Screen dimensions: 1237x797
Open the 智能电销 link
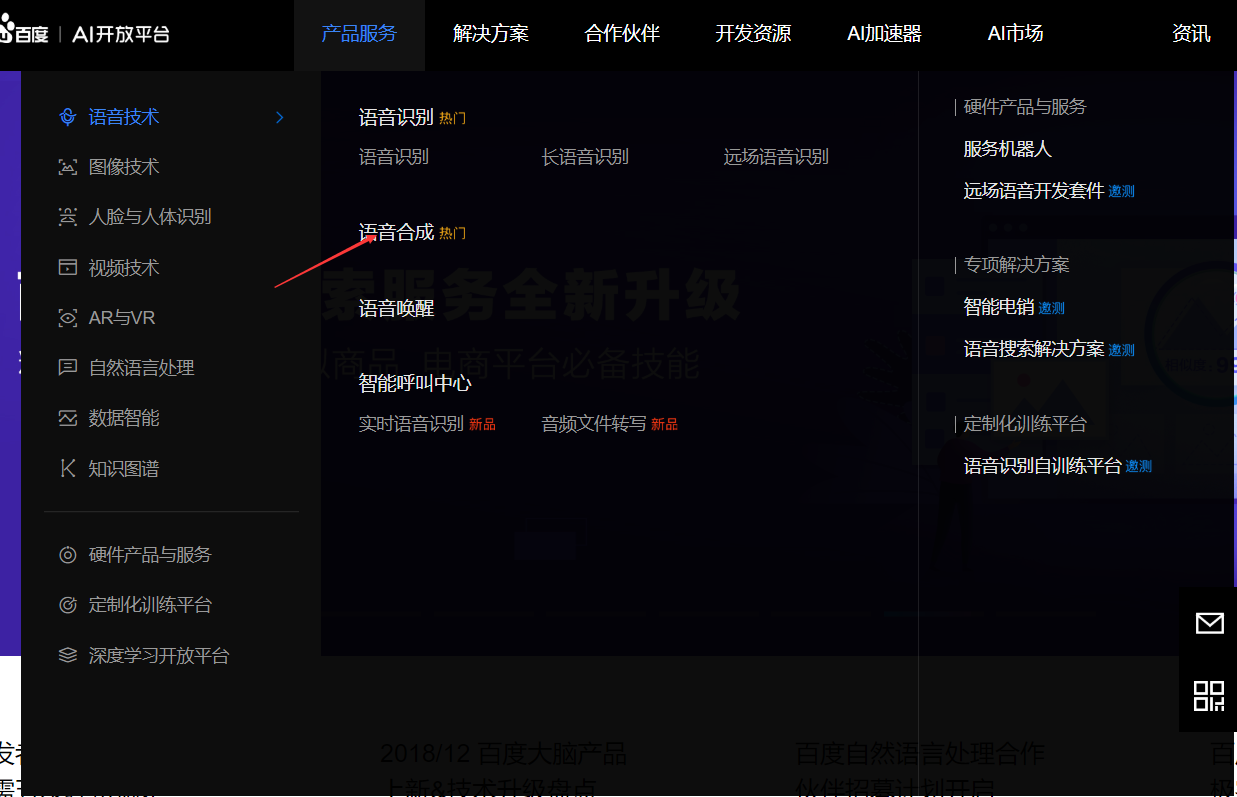[999, 307]
